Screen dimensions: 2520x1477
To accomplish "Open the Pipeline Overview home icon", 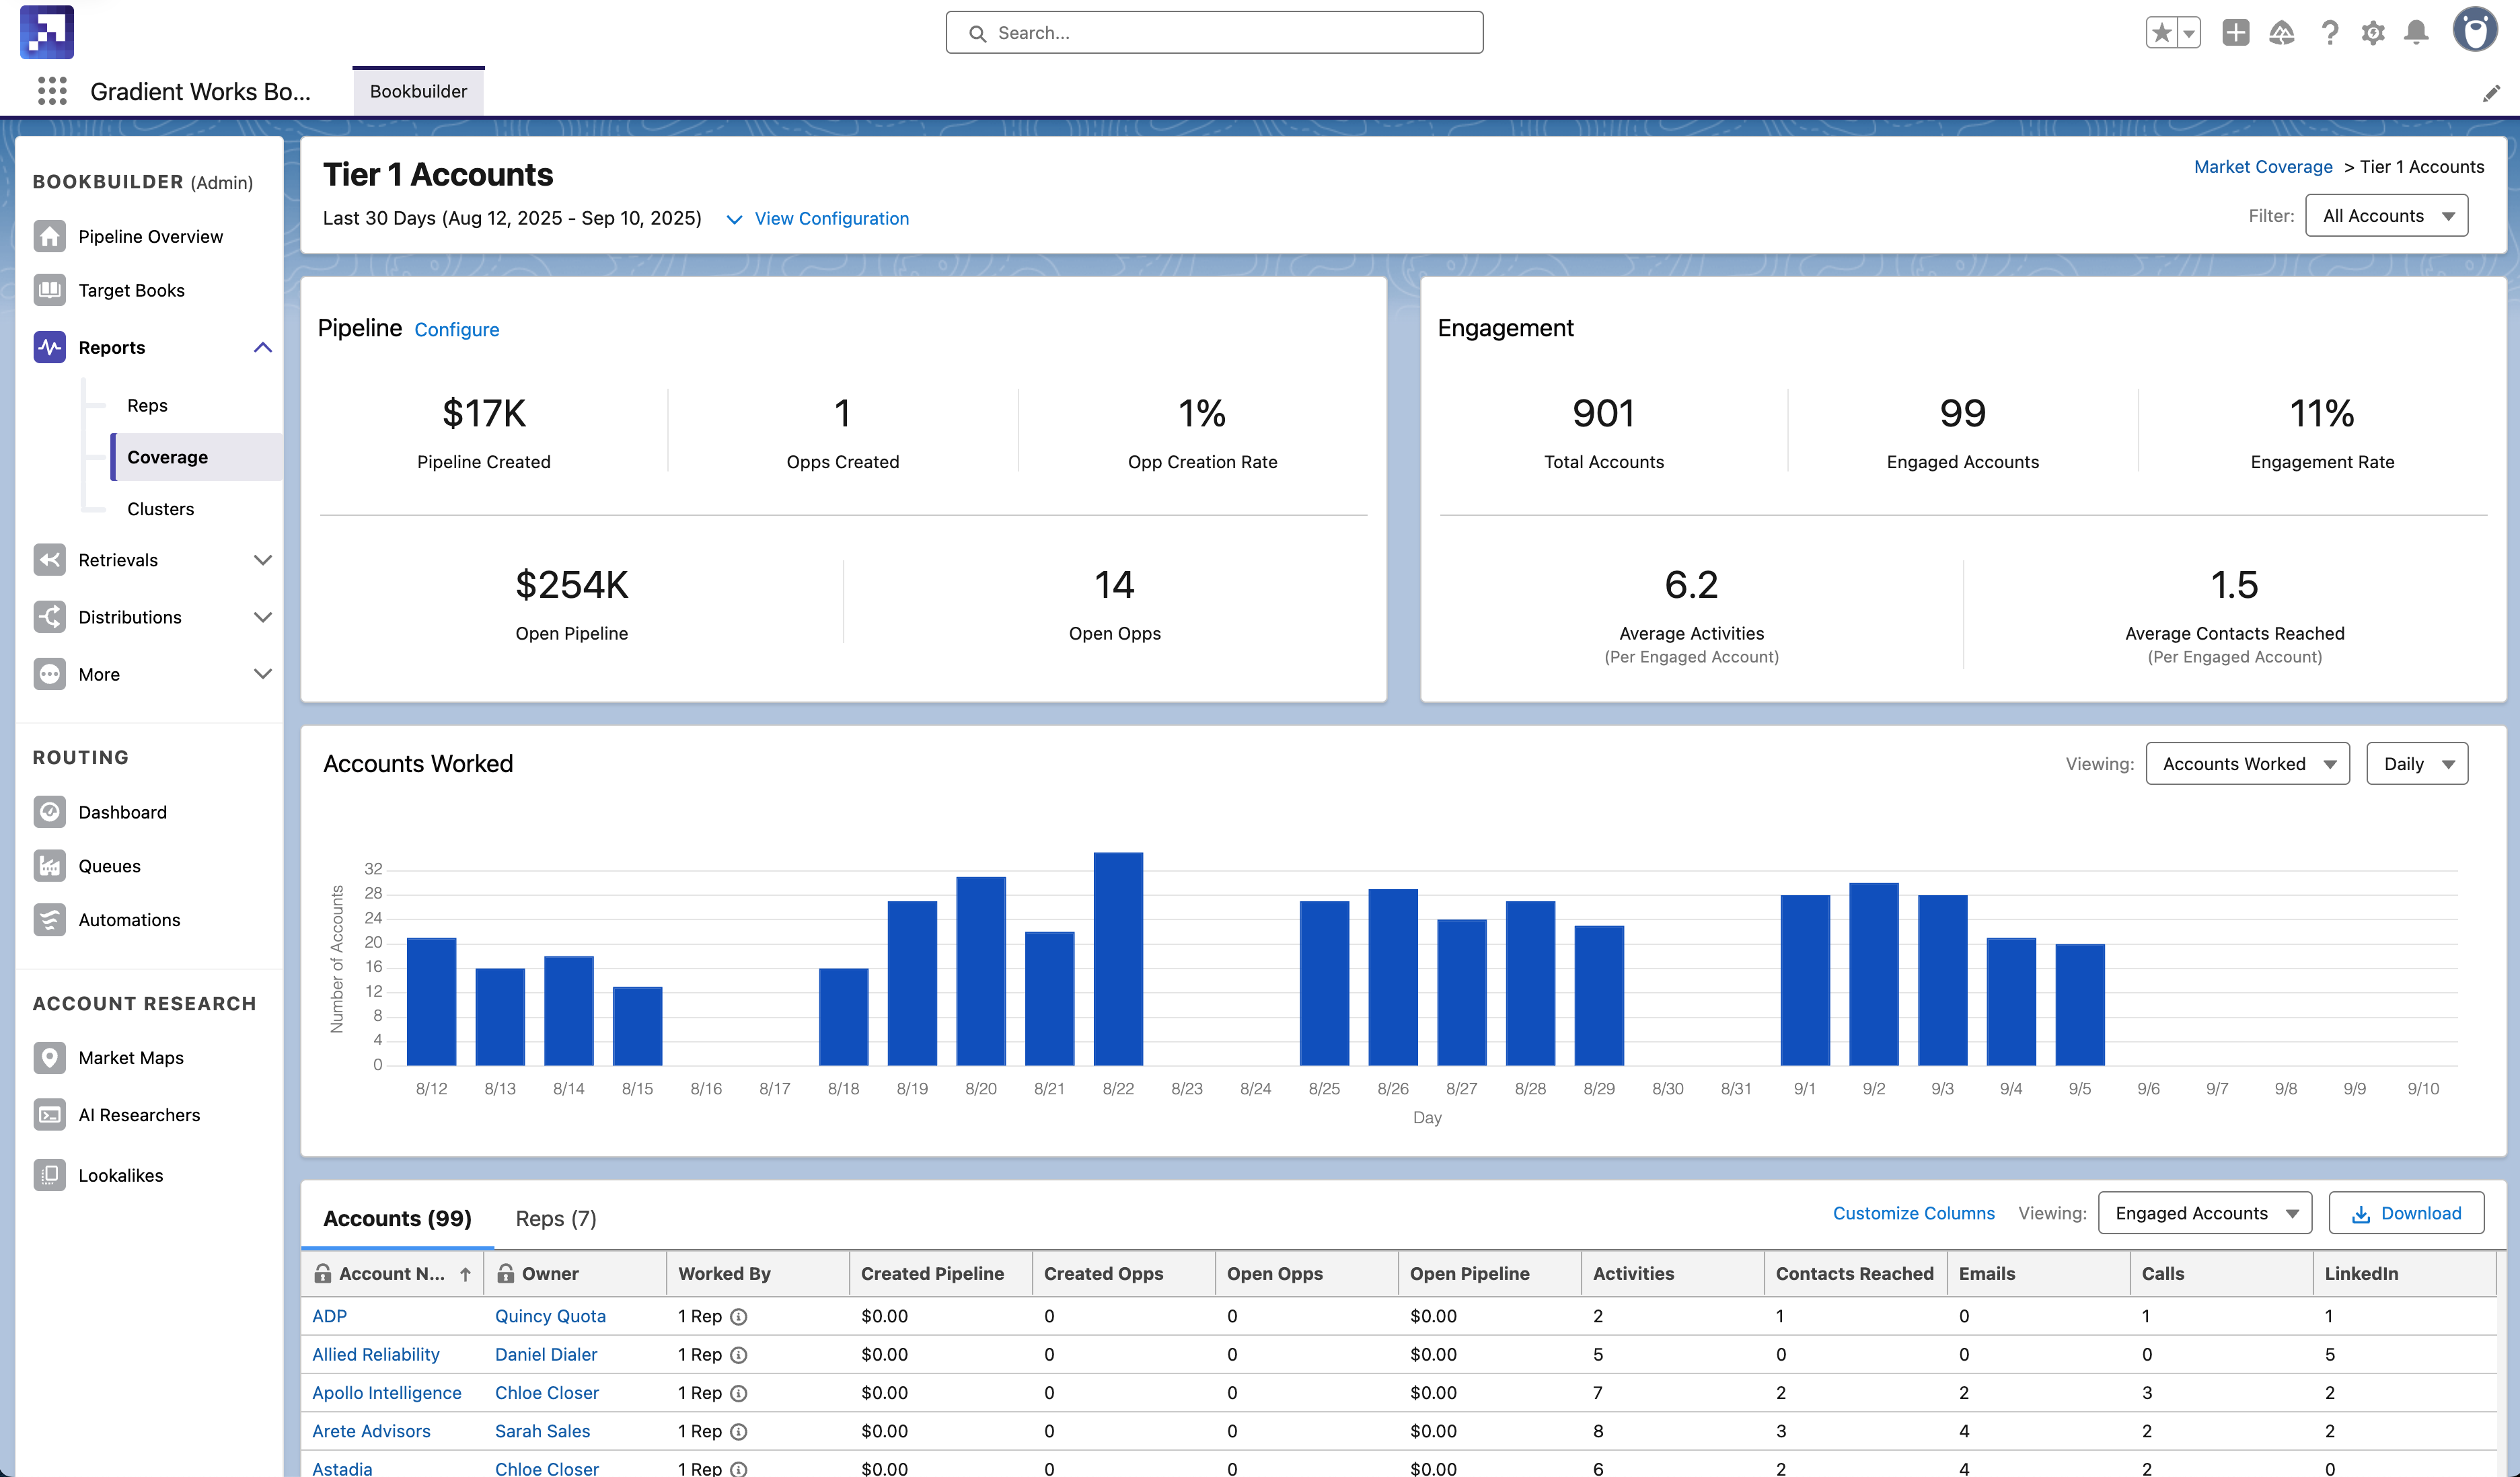I will (49, 236).
